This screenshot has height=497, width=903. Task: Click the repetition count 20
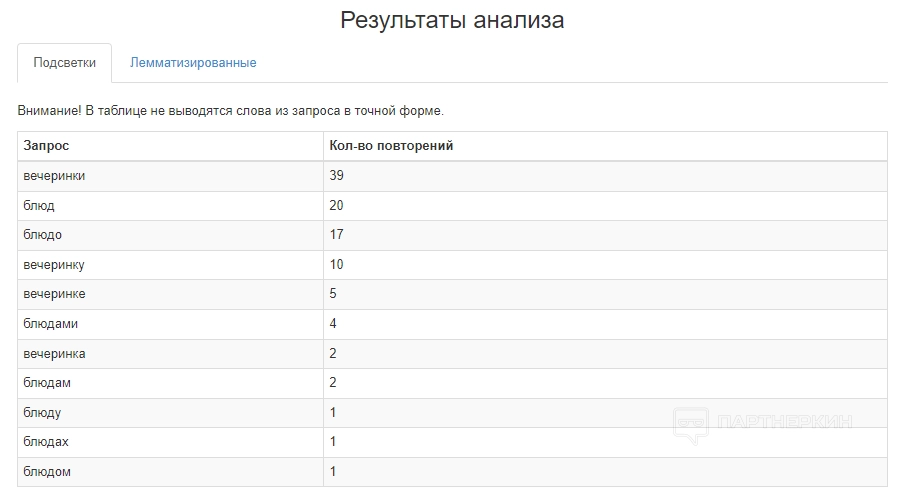point(337,206)
